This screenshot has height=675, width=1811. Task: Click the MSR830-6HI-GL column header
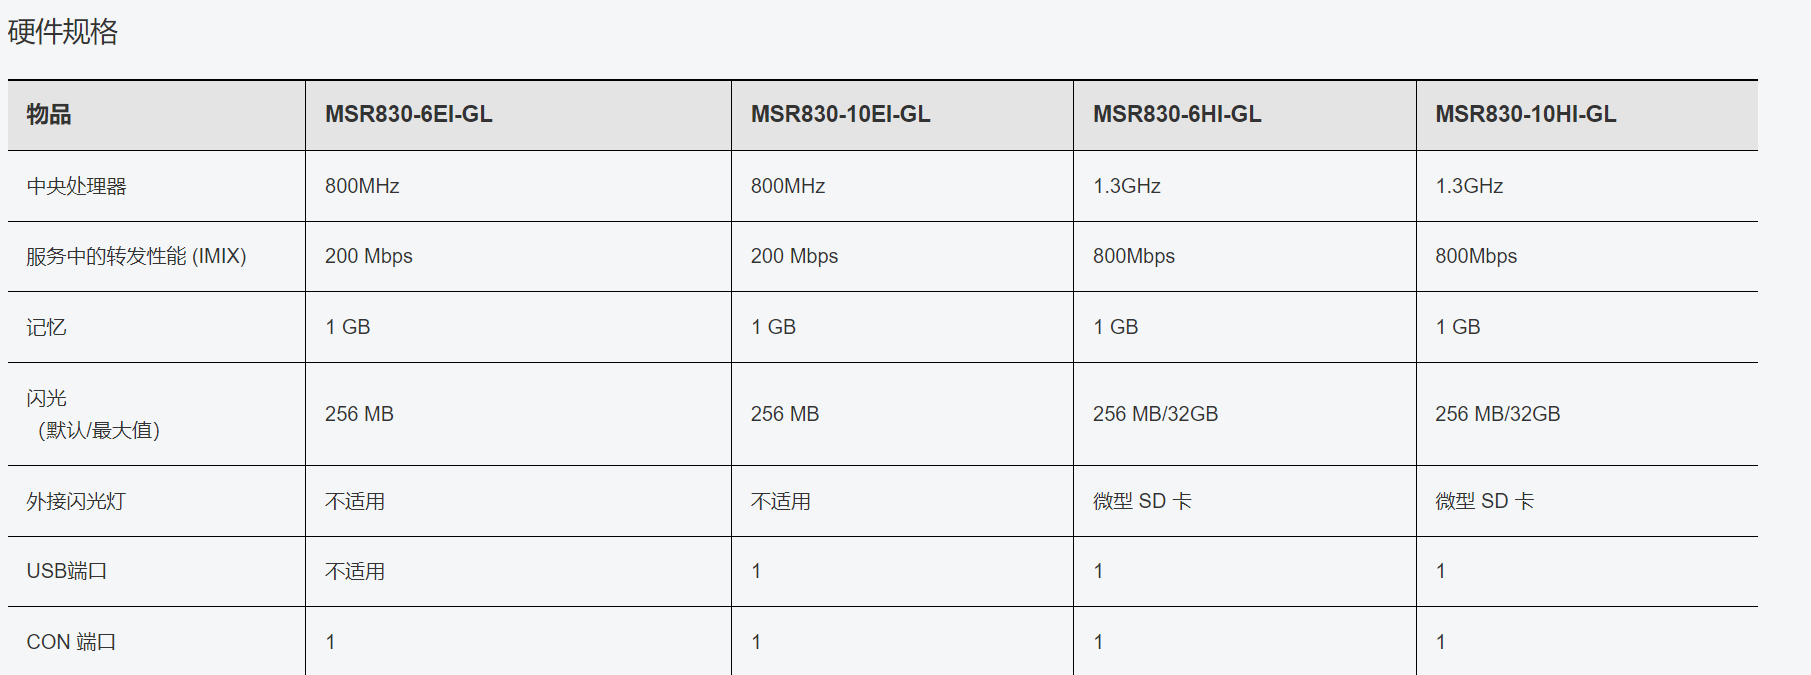(1176, 115)
